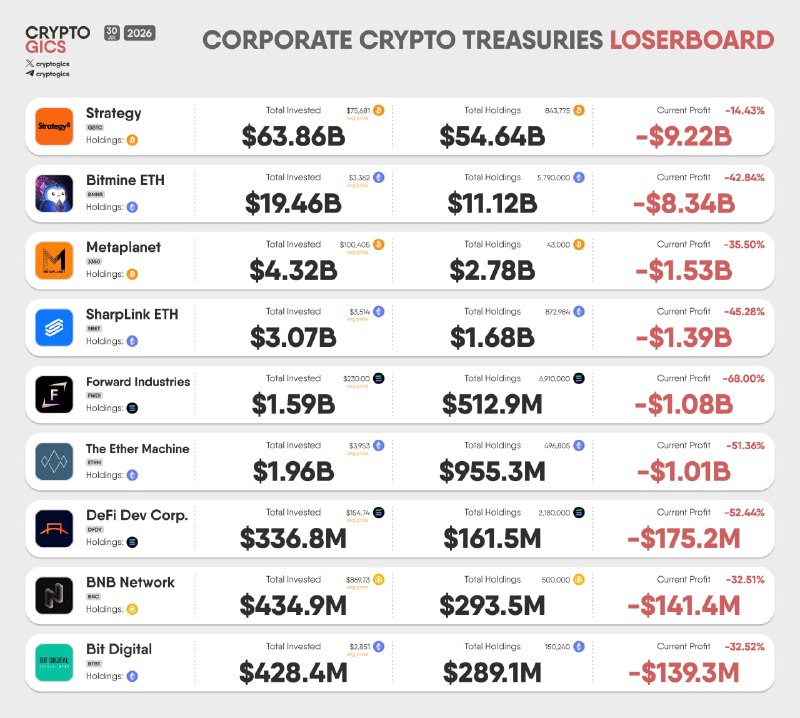Click the BNB Network black N logo
The image size is (800, 718).
coord(54,596)
